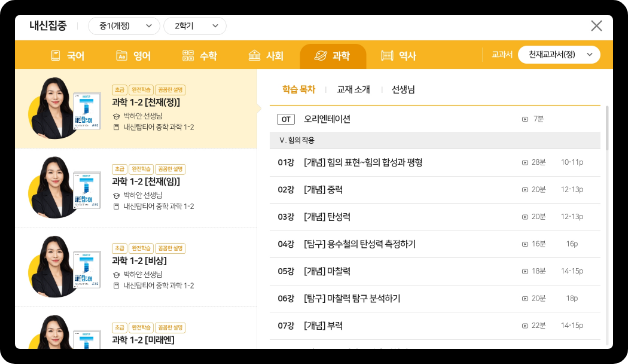This screenshot has width=628, height=364.
Task: Click the textbook icon in 비상 course
Action: click(x=116, y=286)
